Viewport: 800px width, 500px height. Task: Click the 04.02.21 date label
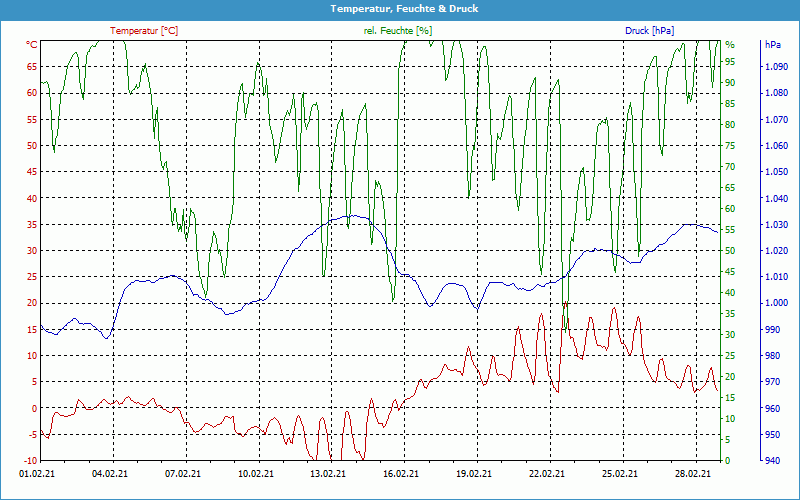coord(111,475)
